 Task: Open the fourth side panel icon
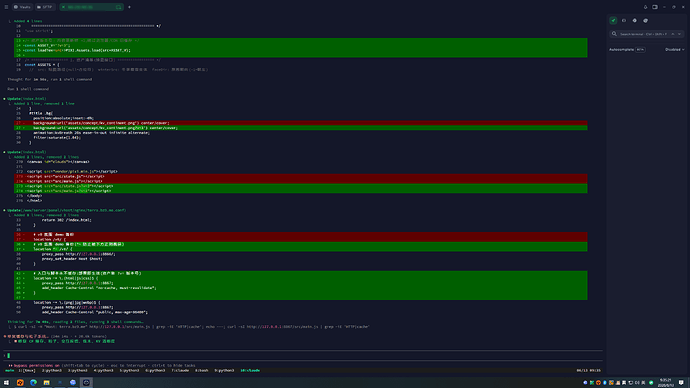(x=646, y=20)
